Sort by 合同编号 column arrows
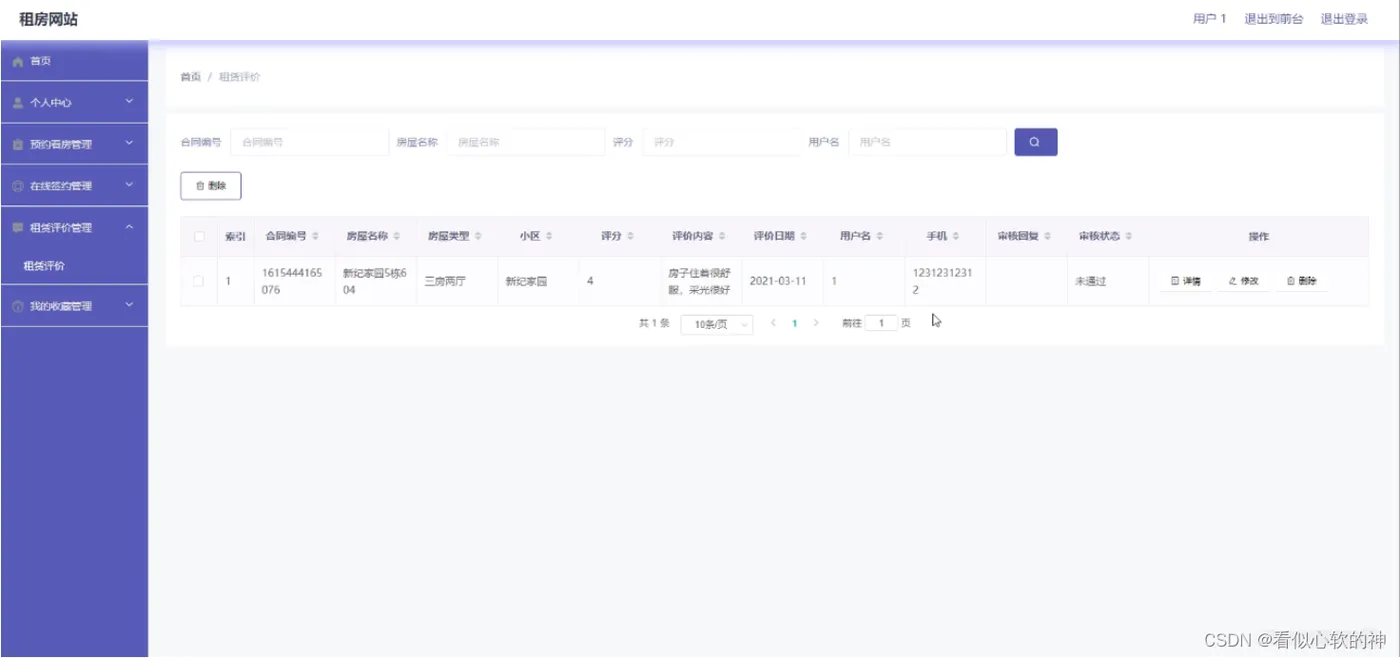Image resolution: width=1400 pixels, height=658 pixels. click(x=316, y=237)
